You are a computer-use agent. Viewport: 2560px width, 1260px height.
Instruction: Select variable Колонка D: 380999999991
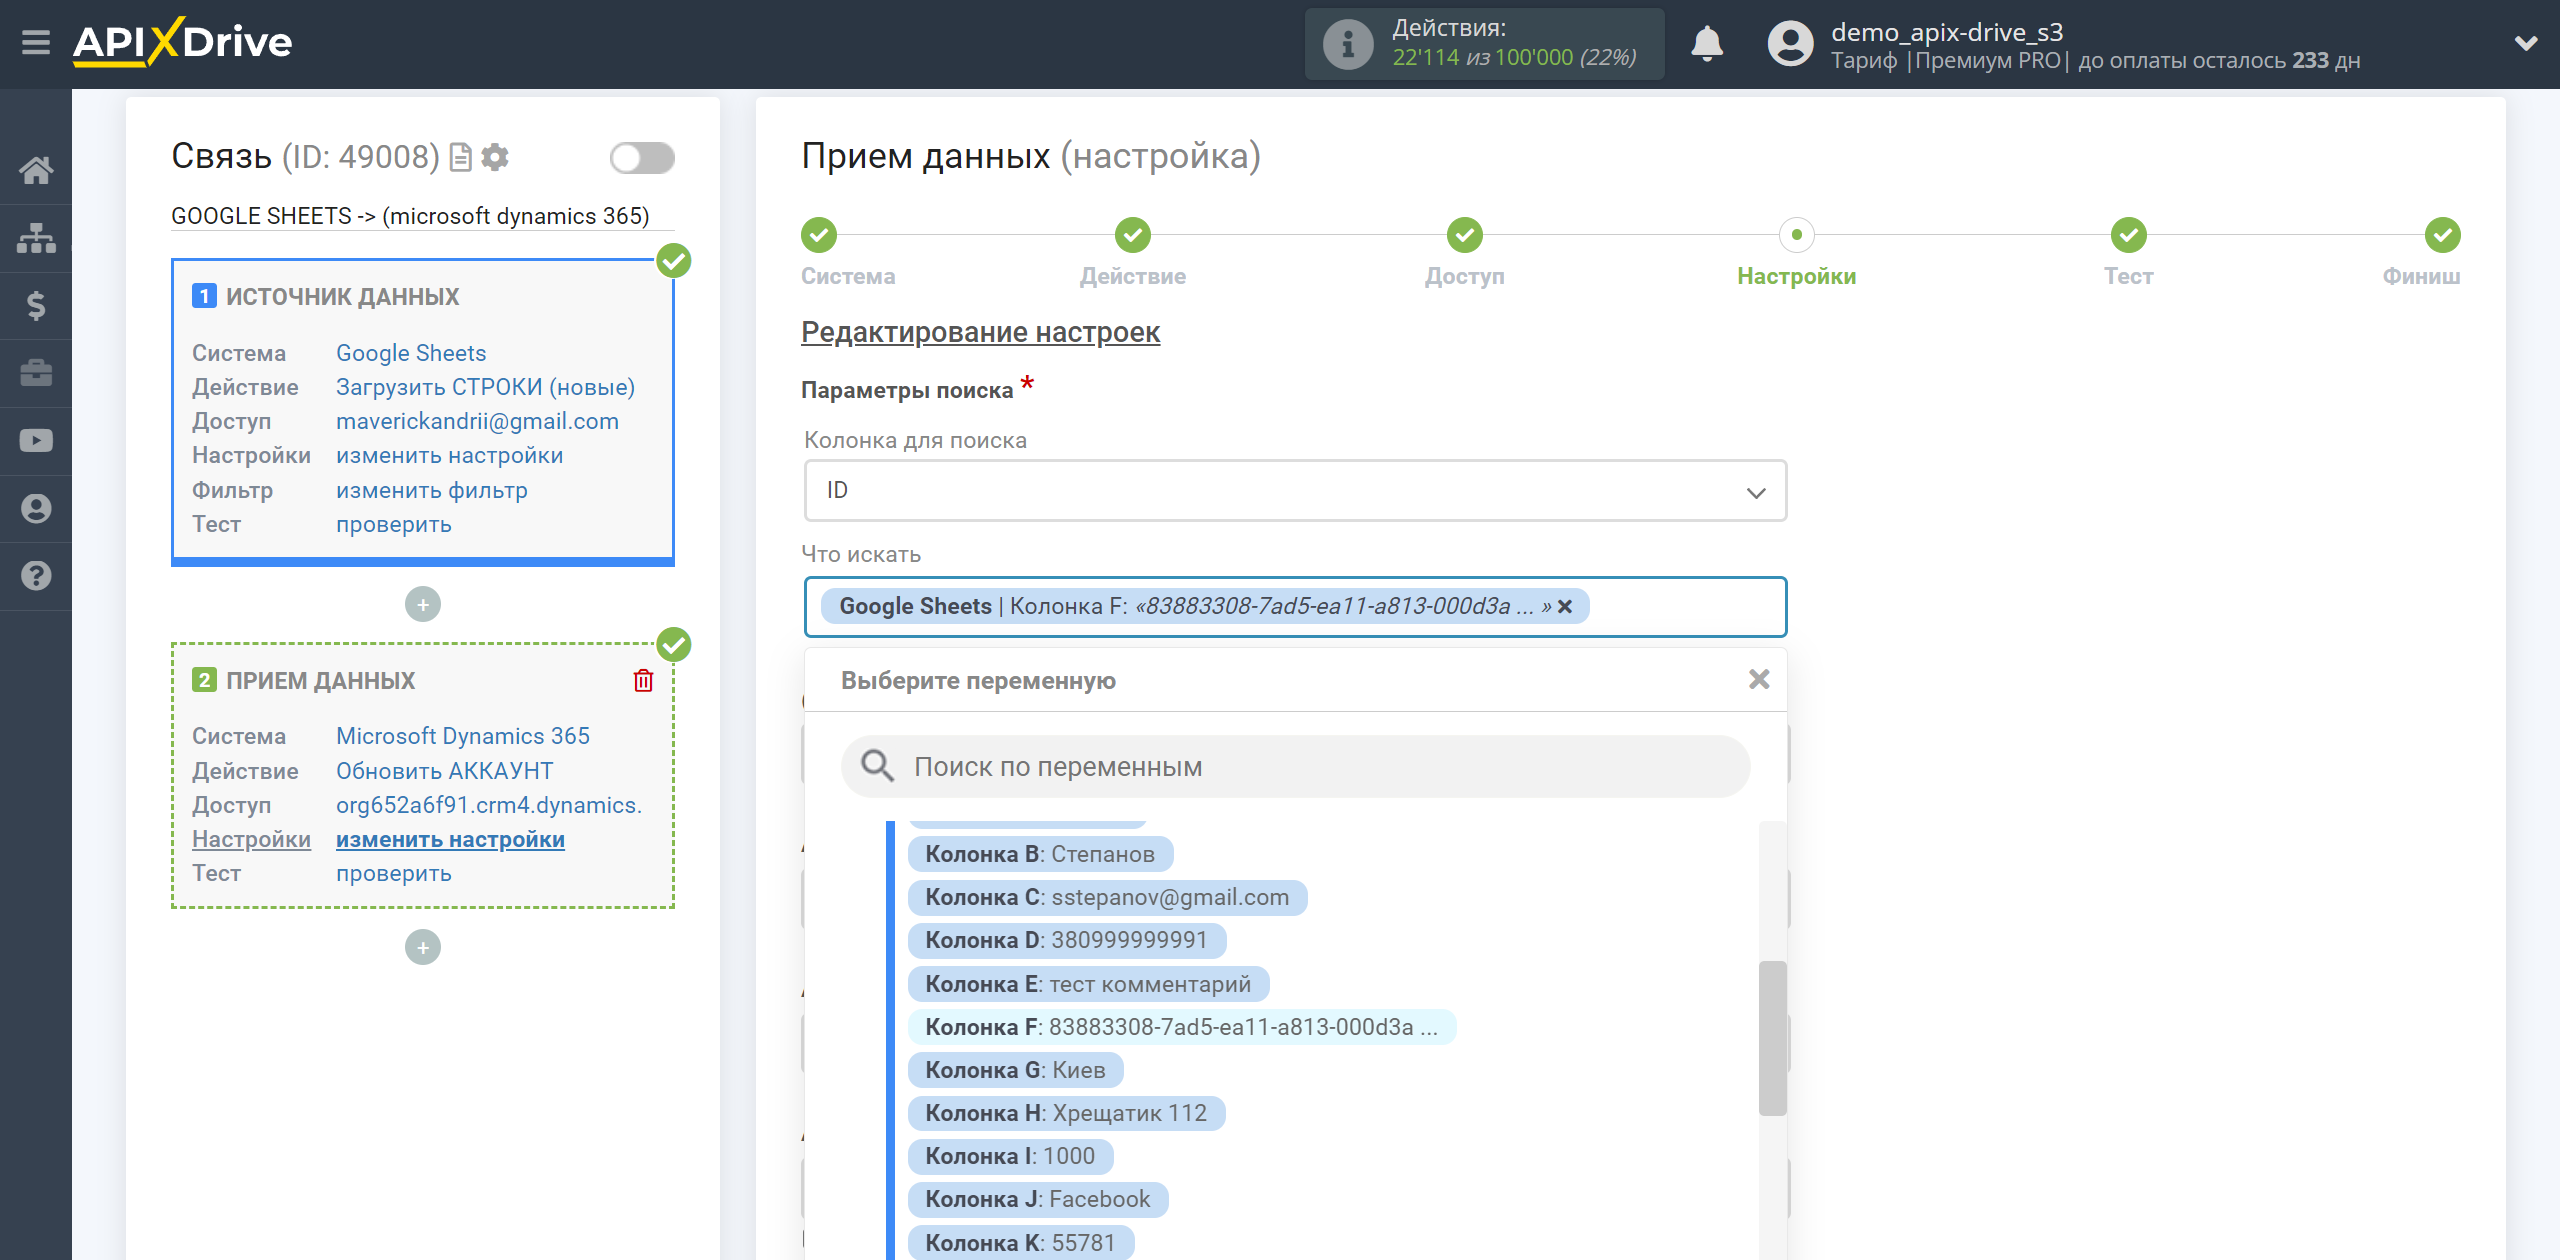[x=1066, y=940]
